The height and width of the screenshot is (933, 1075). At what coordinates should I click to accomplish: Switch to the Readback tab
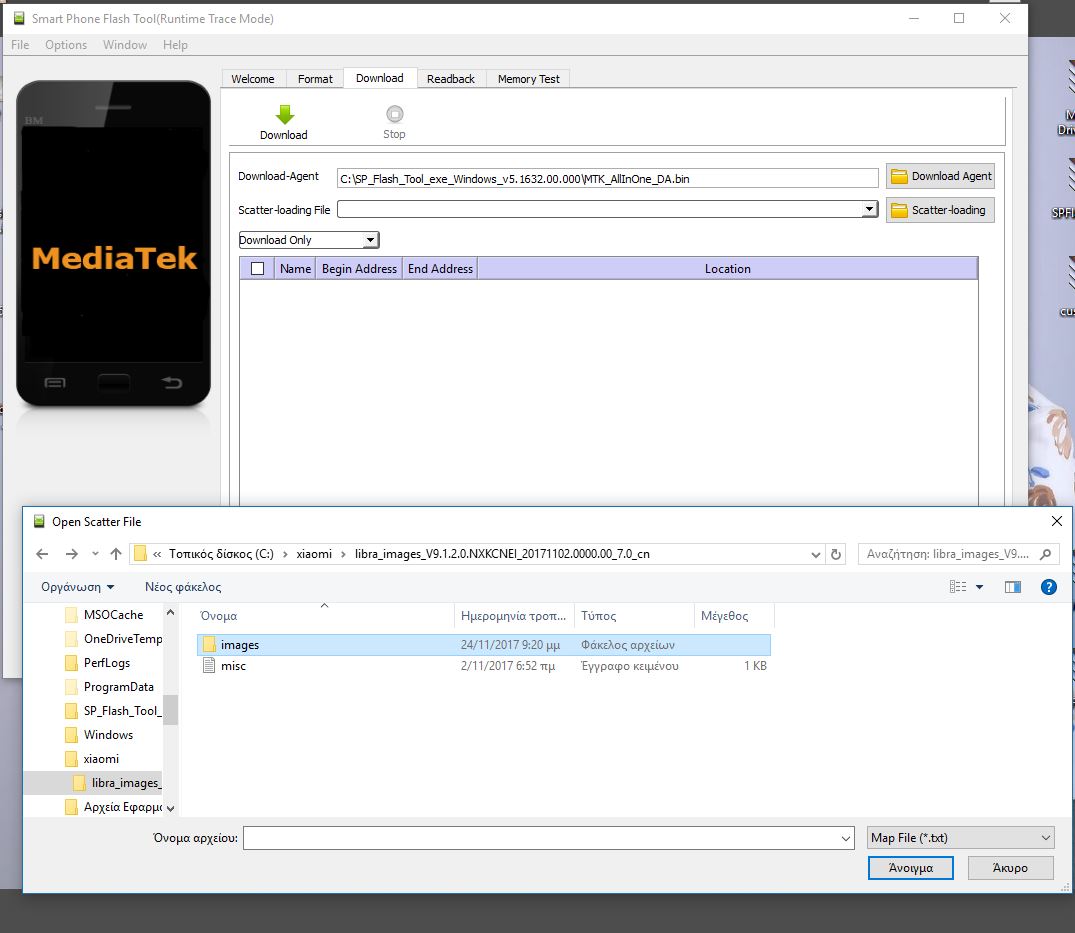[x=450, y=79]
